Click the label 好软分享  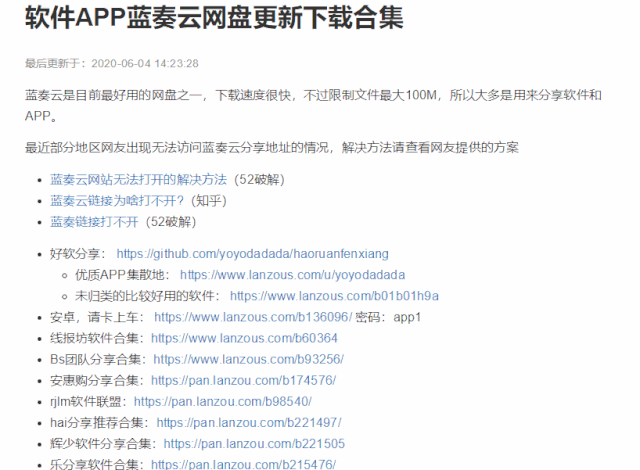[75, 254]
